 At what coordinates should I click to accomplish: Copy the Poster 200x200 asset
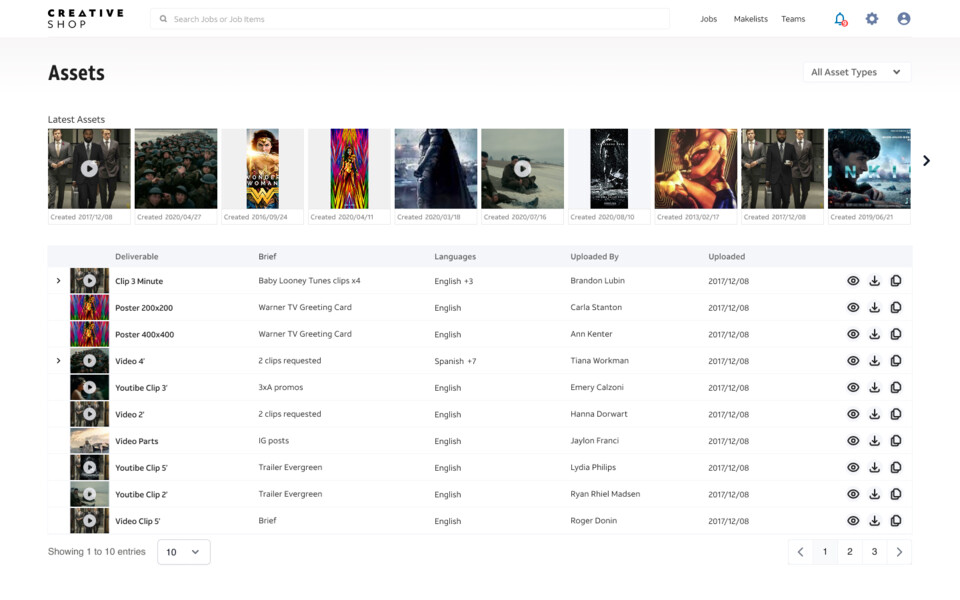(x=896, y=307)
